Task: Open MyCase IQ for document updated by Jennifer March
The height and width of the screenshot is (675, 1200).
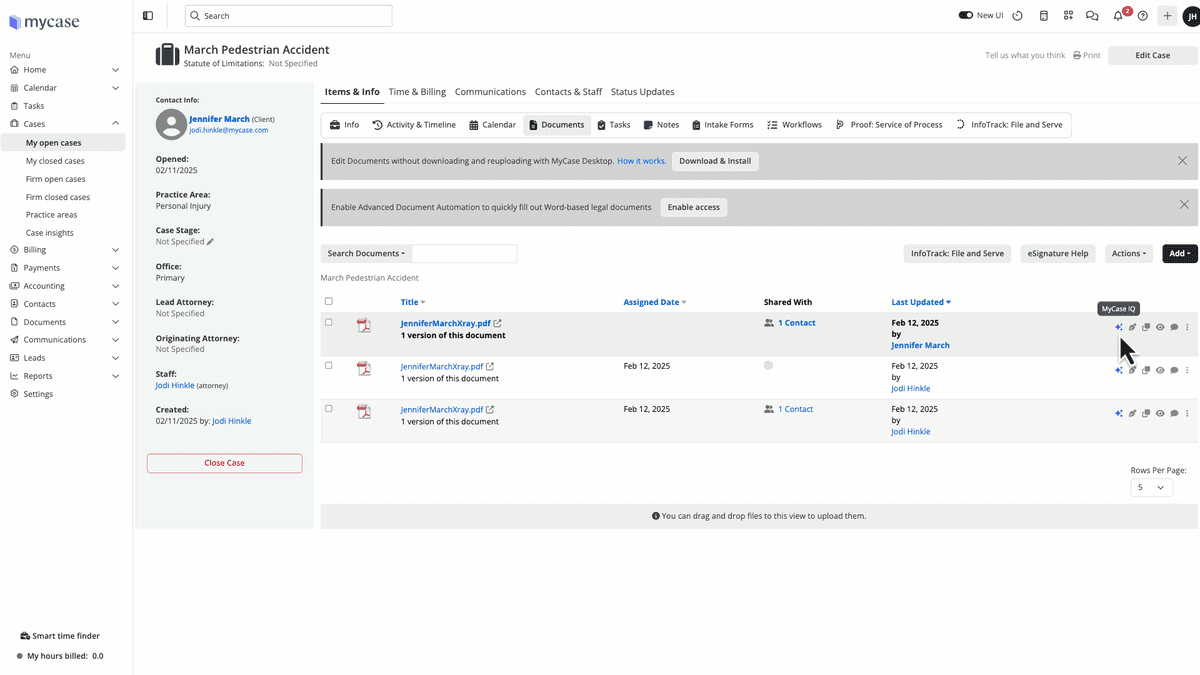Action: (1119, 327)
